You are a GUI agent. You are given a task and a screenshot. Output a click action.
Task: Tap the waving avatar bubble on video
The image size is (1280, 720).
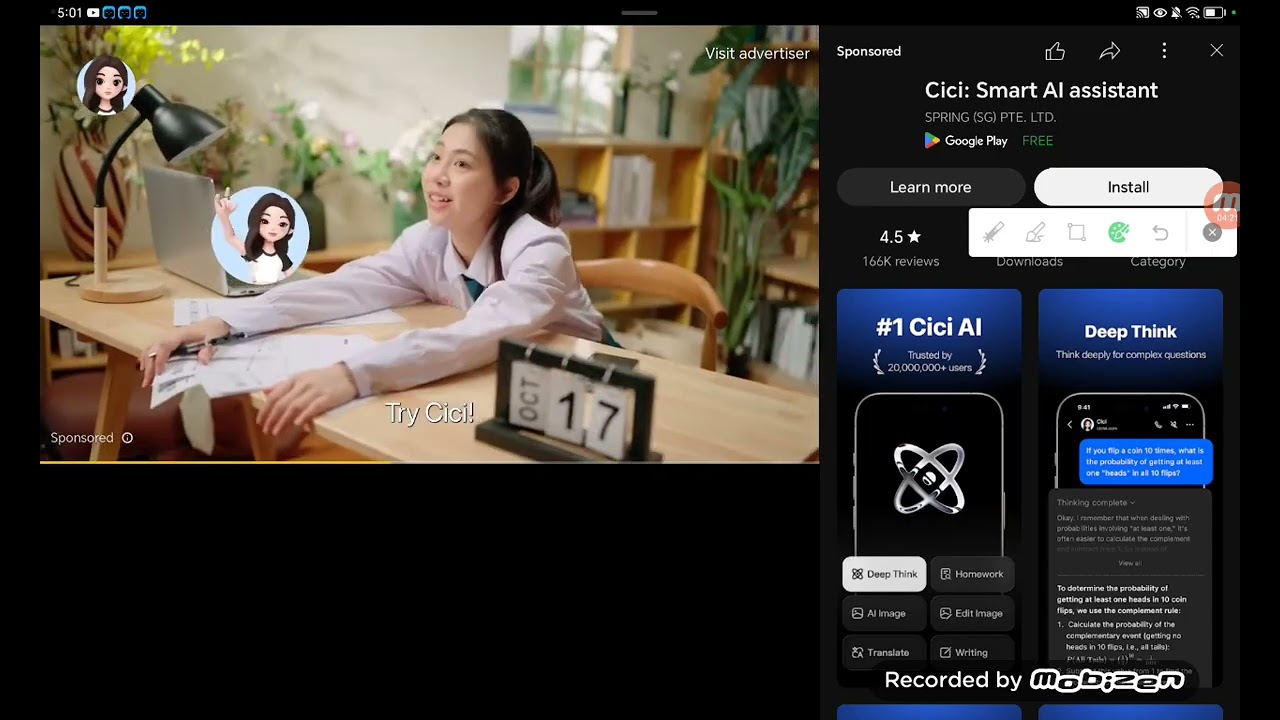pyautogui.click(x=260, y=236)
